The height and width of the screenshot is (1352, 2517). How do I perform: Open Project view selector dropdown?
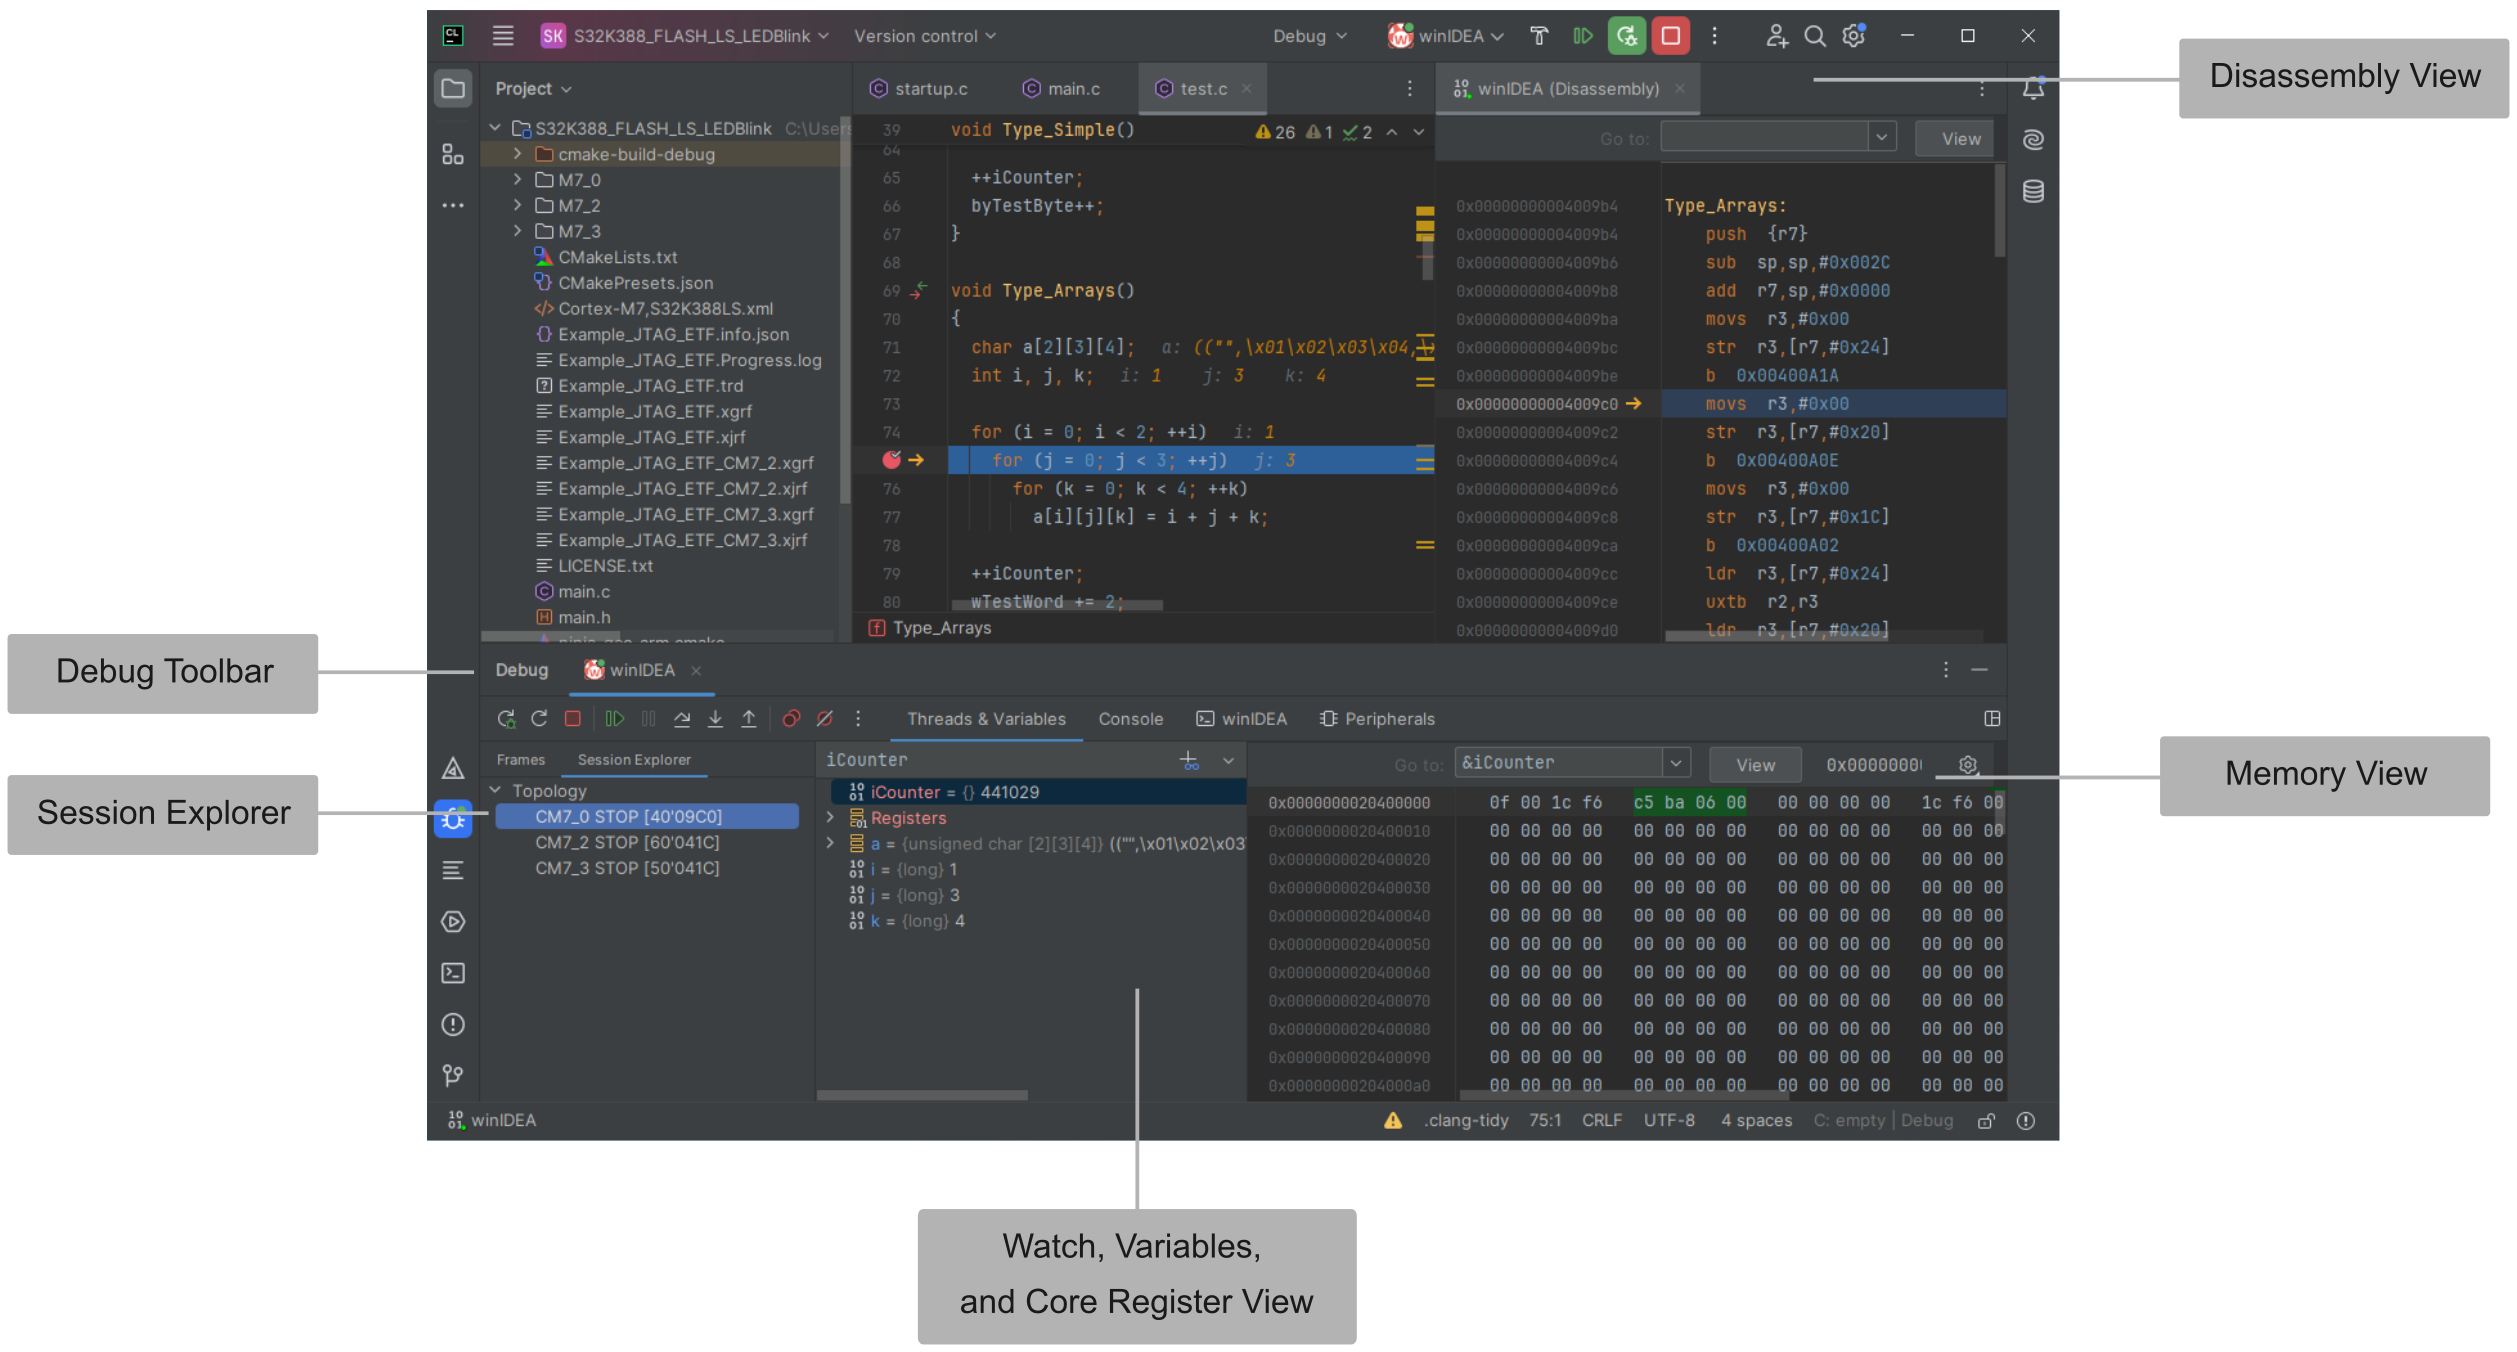tap(533, 89)
